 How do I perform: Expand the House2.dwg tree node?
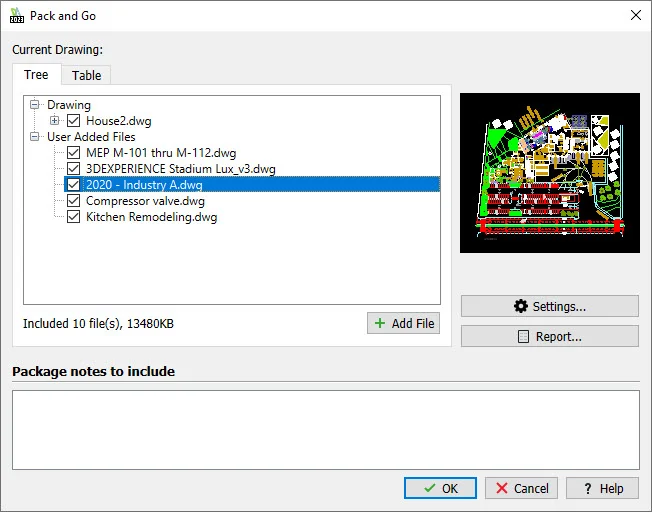[55, 121]
